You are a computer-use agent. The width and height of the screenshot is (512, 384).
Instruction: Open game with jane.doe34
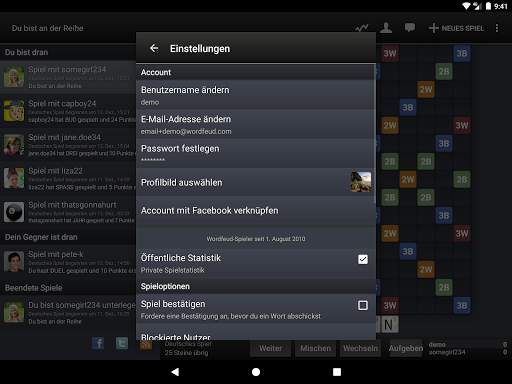pos(68,145)
